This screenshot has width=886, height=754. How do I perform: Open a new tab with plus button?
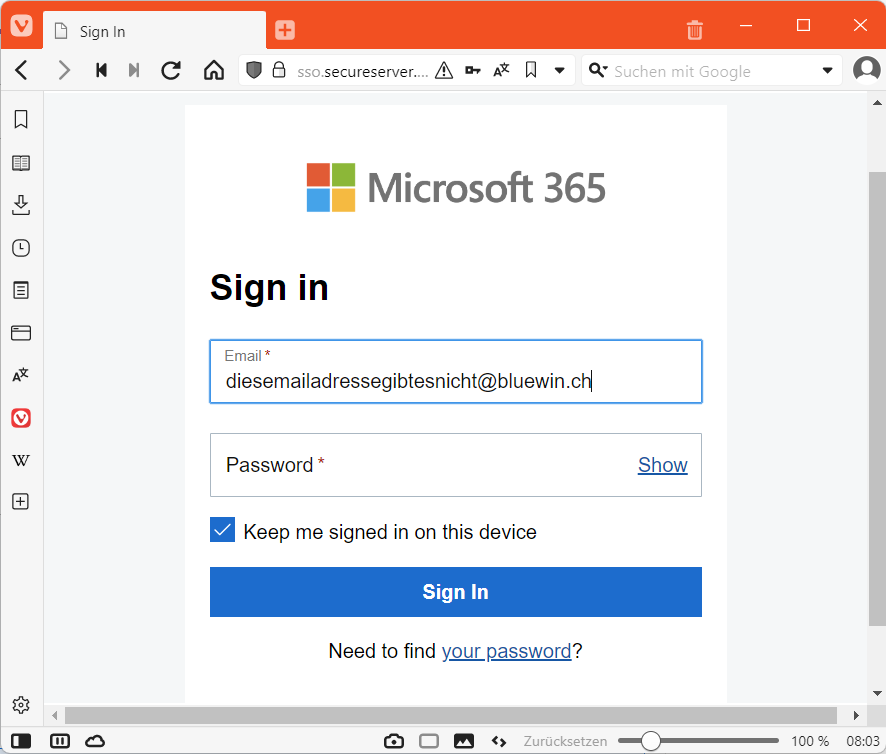(x=285, y=30)
